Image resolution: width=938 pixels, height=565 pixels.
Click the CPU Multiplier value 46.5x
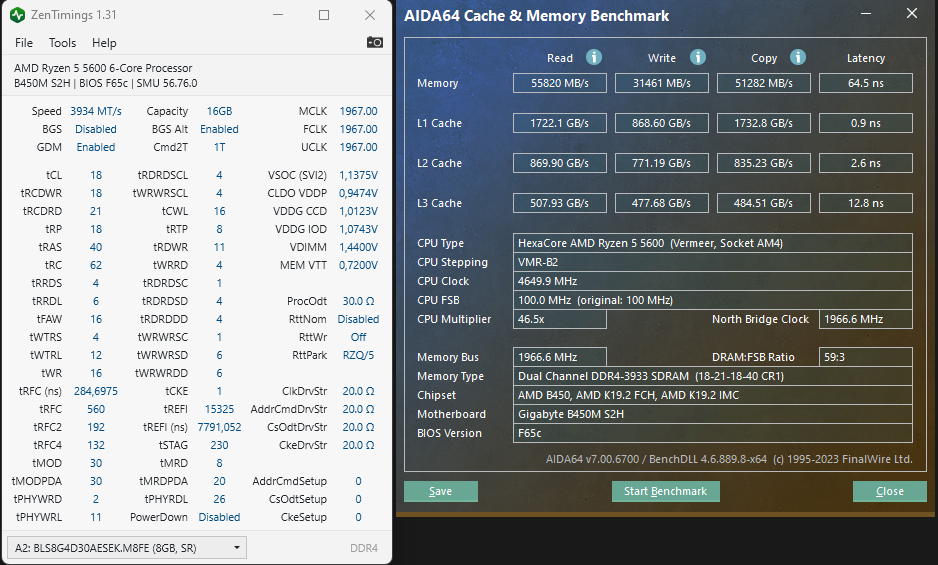560,319
